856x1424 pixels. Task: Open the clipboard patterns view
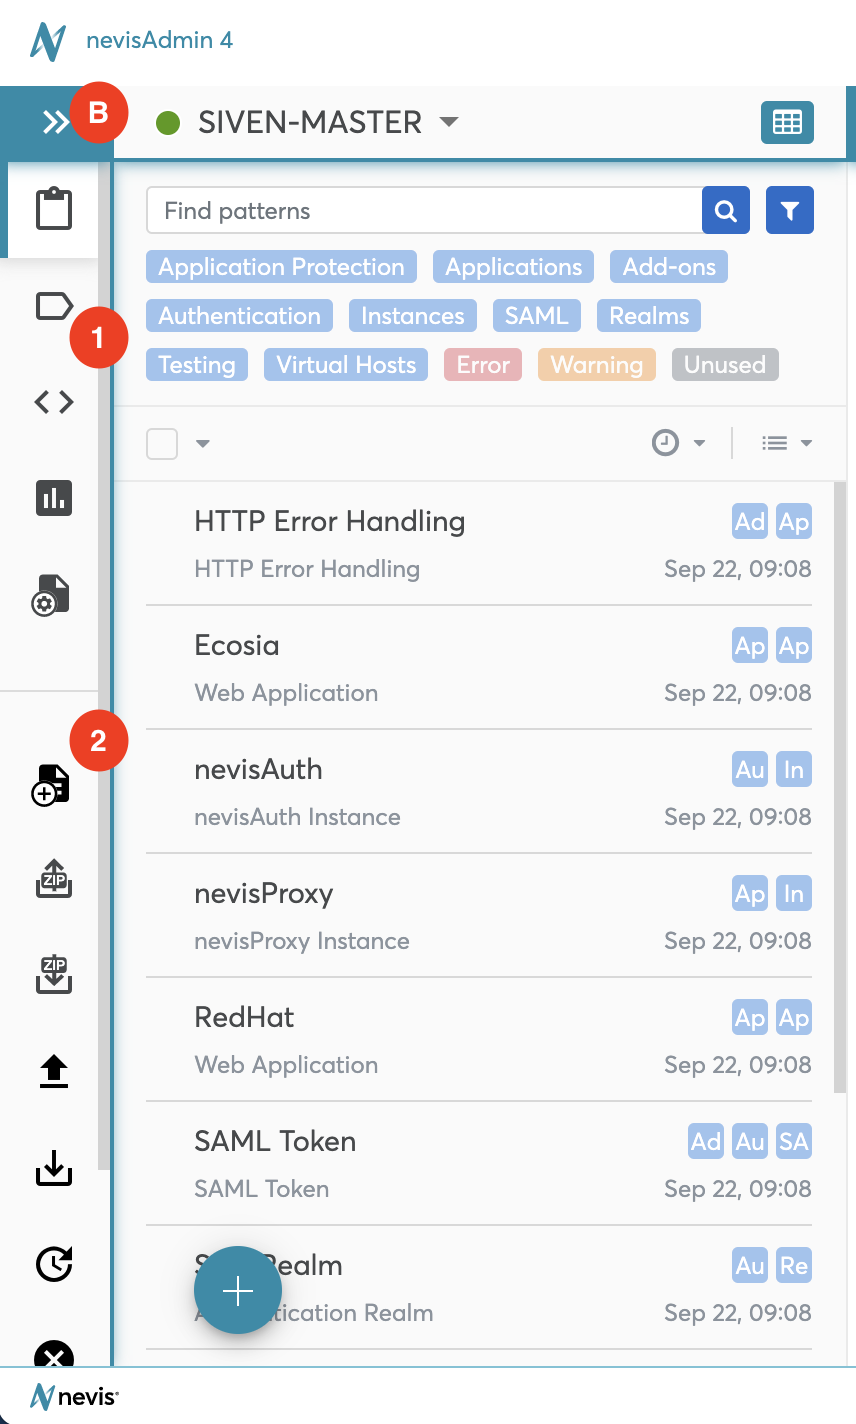[x=54, y=210]
